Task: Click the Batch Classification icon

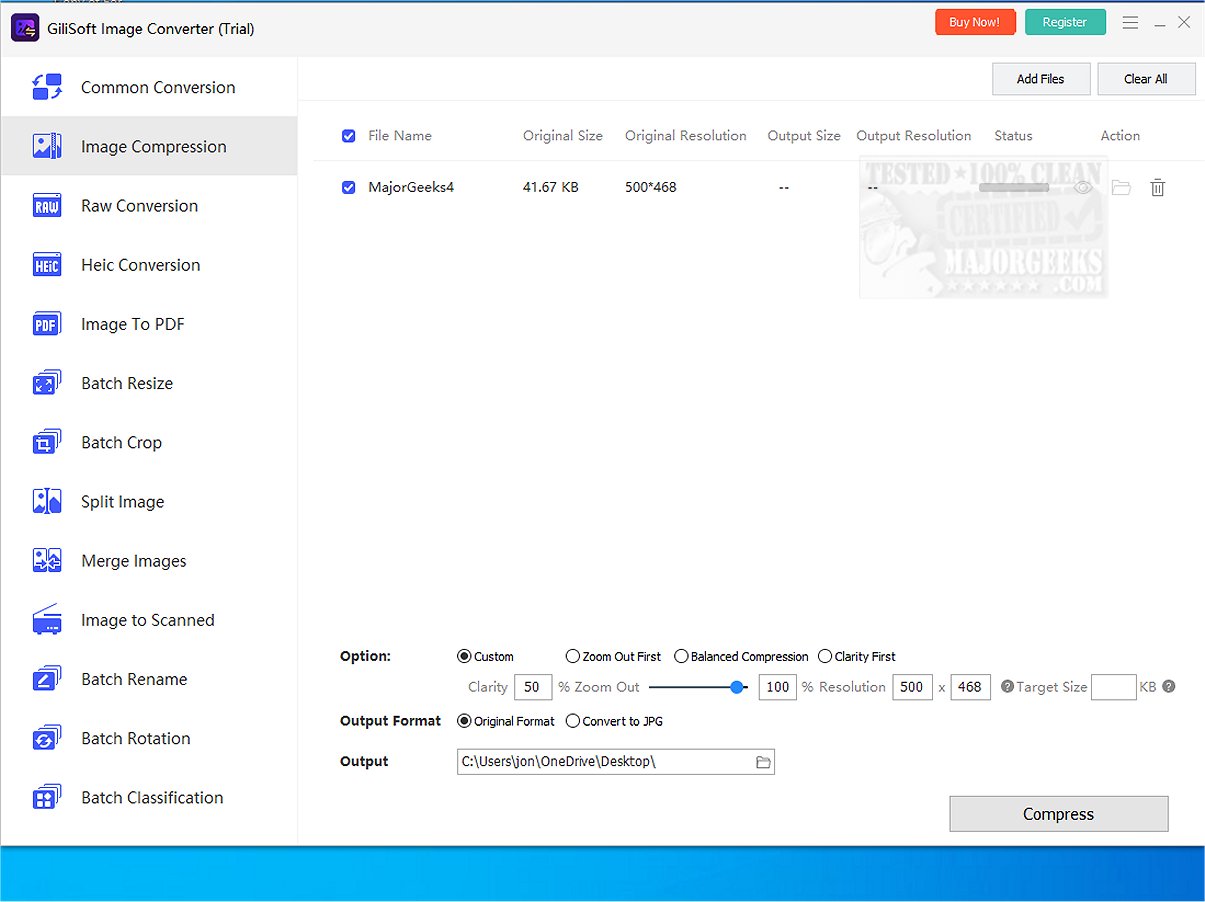Action: 47,797
